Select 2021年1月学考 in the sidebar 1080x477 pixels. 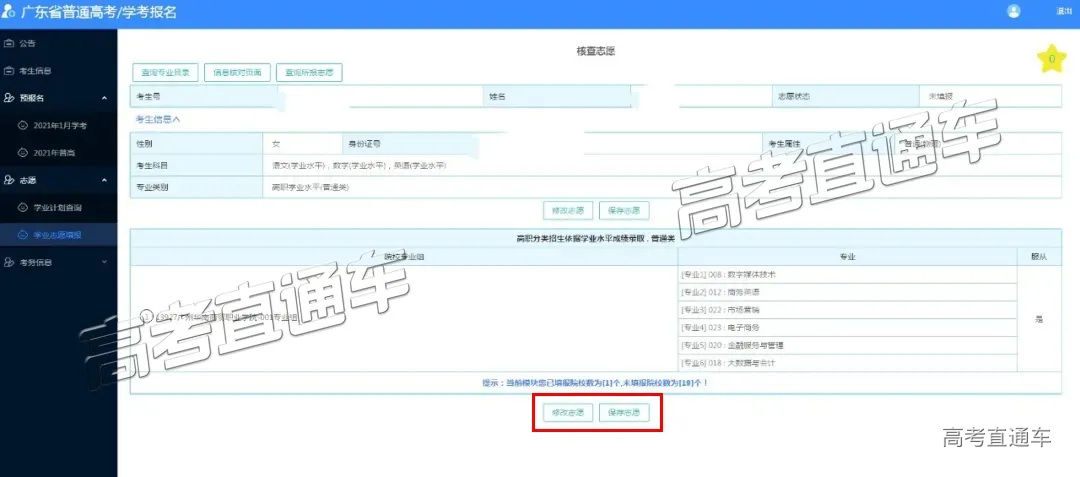(59, 125)
